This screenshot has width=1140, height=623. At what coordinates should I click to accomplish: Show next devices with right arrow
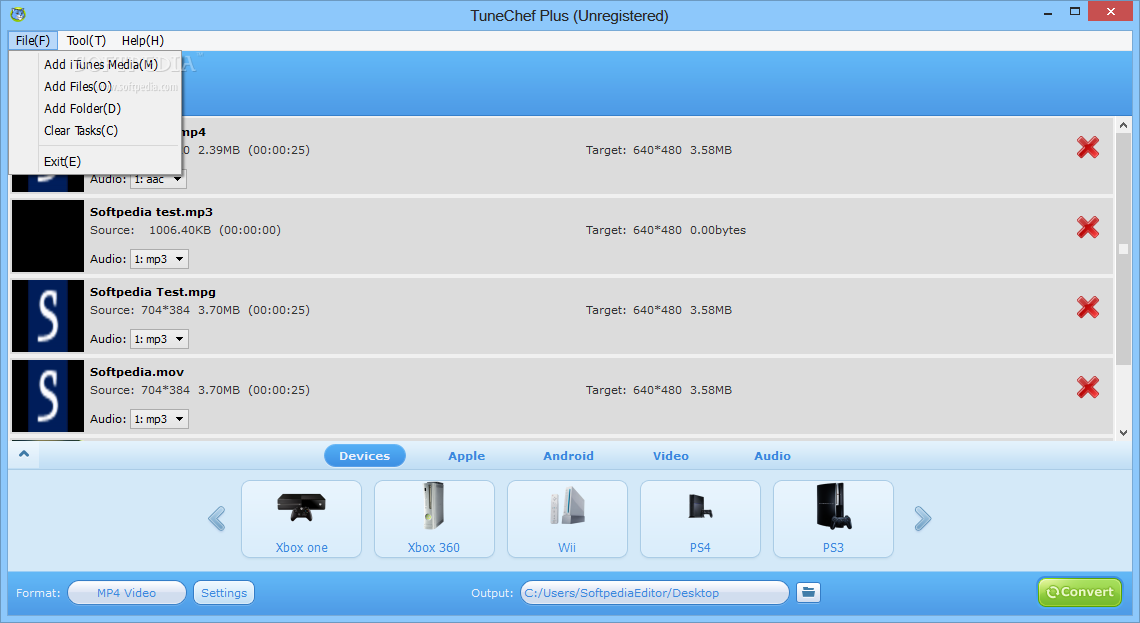(922, 518)
